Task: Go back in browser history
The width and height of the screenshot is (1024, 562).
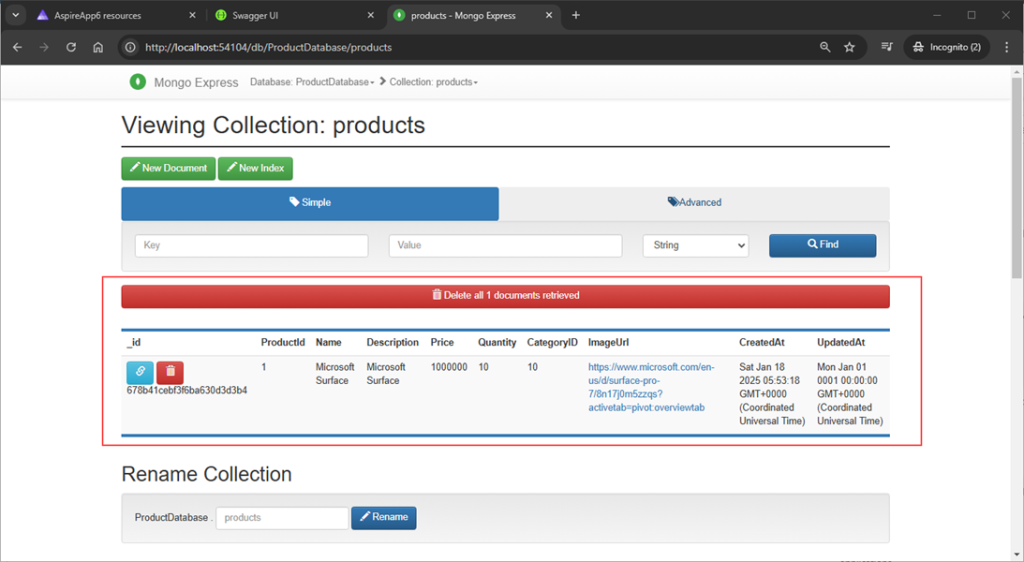Action: pyautogui.click(x=18, y=47)
